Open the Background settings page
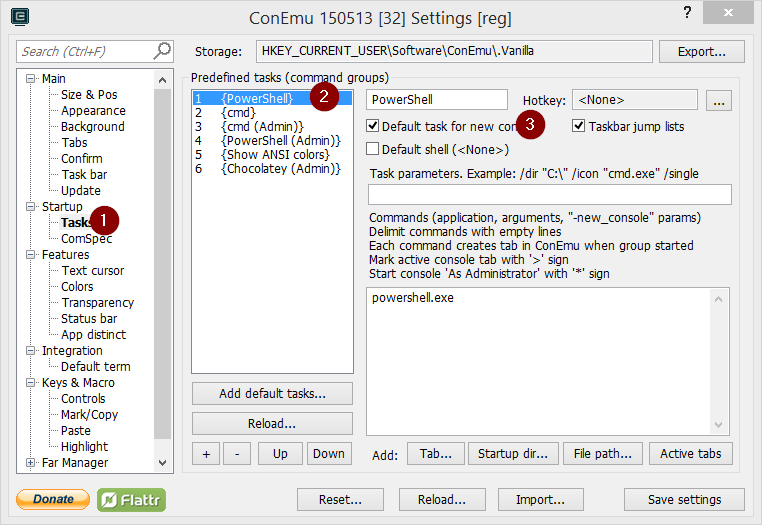This screenshot has width=762, height=525. point(93,126)
